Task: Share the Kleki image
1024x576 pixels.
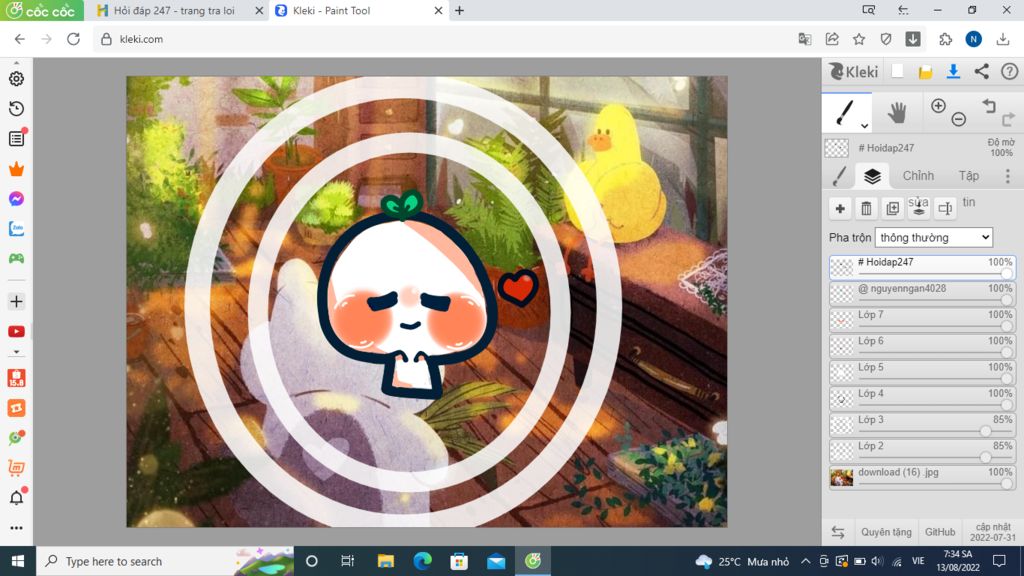Action: click(x=982, y=71)
